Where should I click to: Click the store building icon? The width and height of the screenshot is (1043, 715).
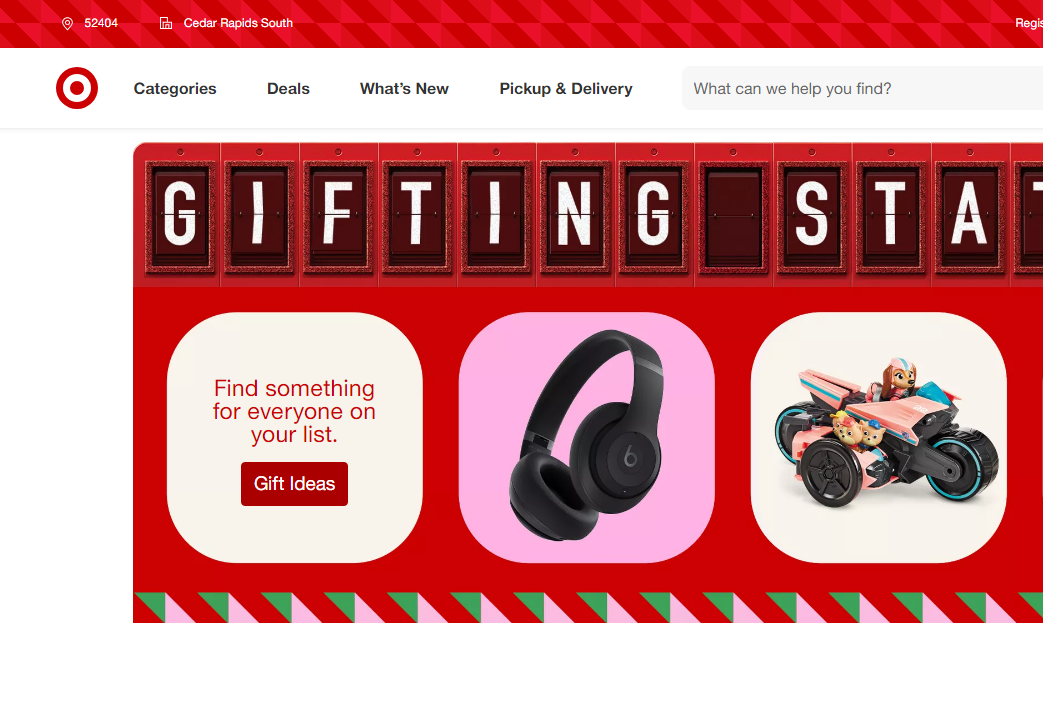coord(166,23)
